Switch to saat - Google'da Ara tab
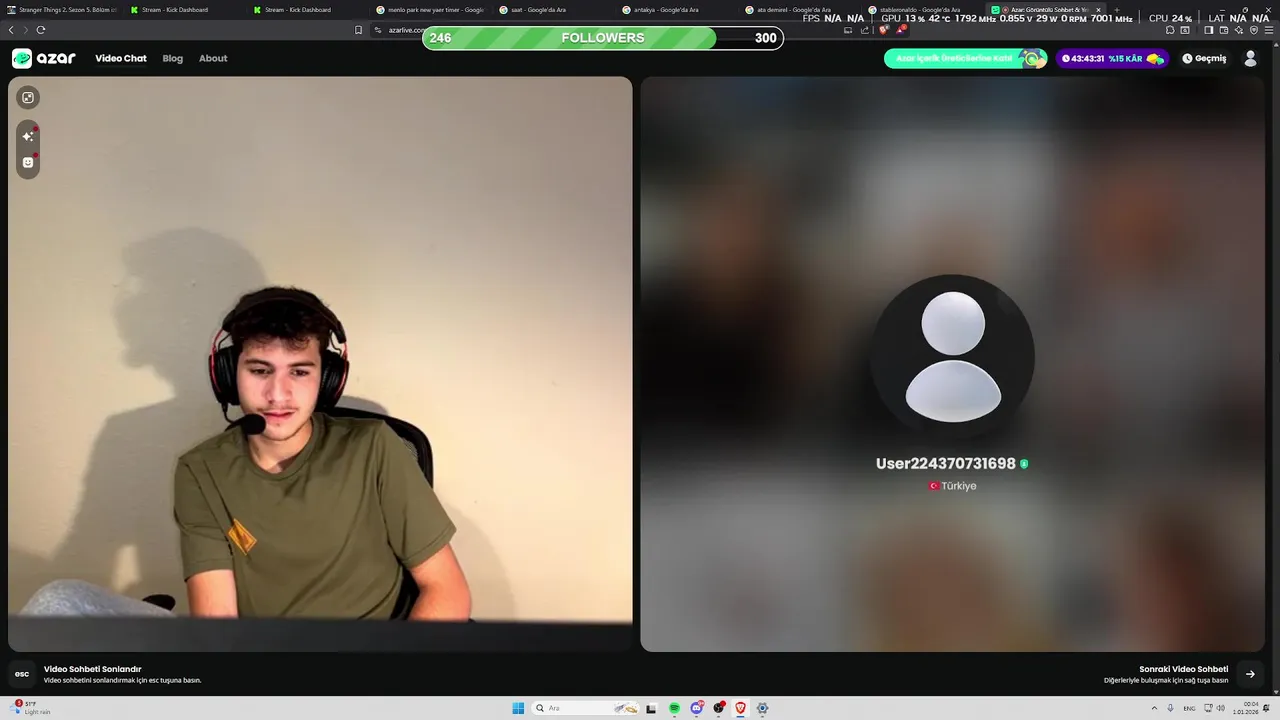 point(553,10)
